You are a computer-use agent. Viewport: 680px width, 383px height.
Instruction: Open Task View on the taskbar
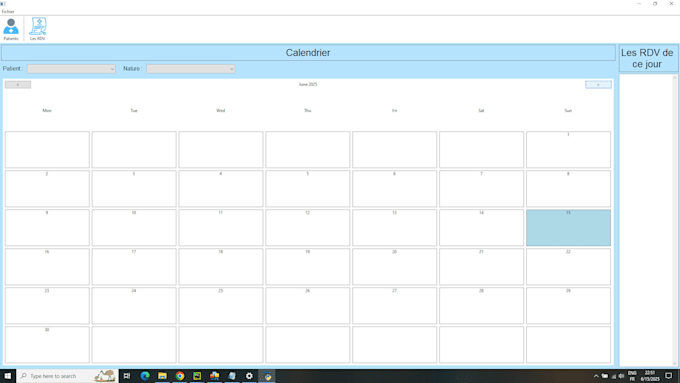pos(127,376)
